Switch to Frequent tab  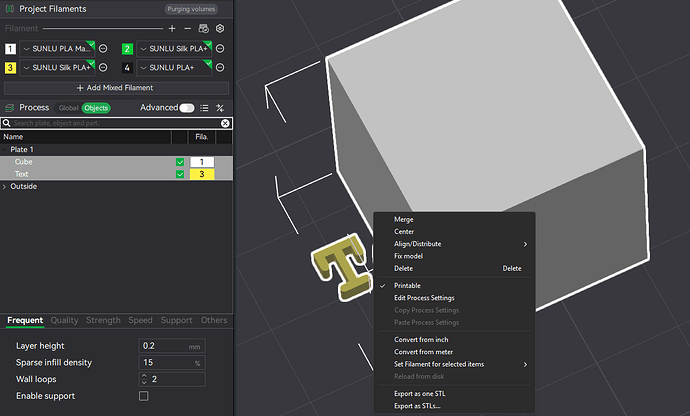[x=25, y=320]
